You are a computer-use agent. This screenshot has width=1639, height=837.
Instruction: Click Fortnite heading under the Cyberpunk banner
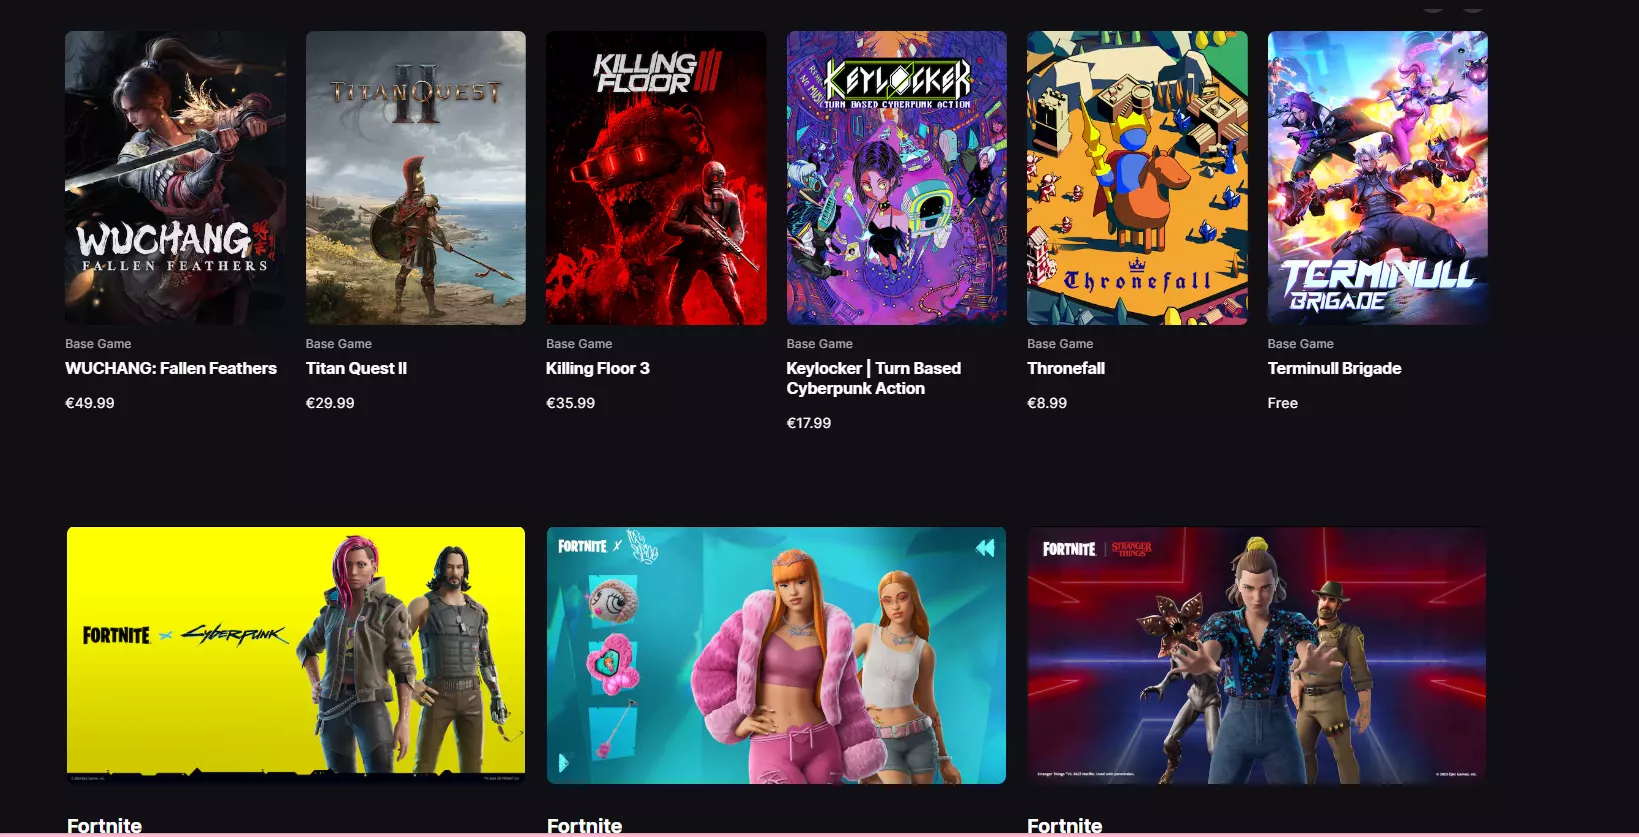pyautogui.click(x=104, y=826)
